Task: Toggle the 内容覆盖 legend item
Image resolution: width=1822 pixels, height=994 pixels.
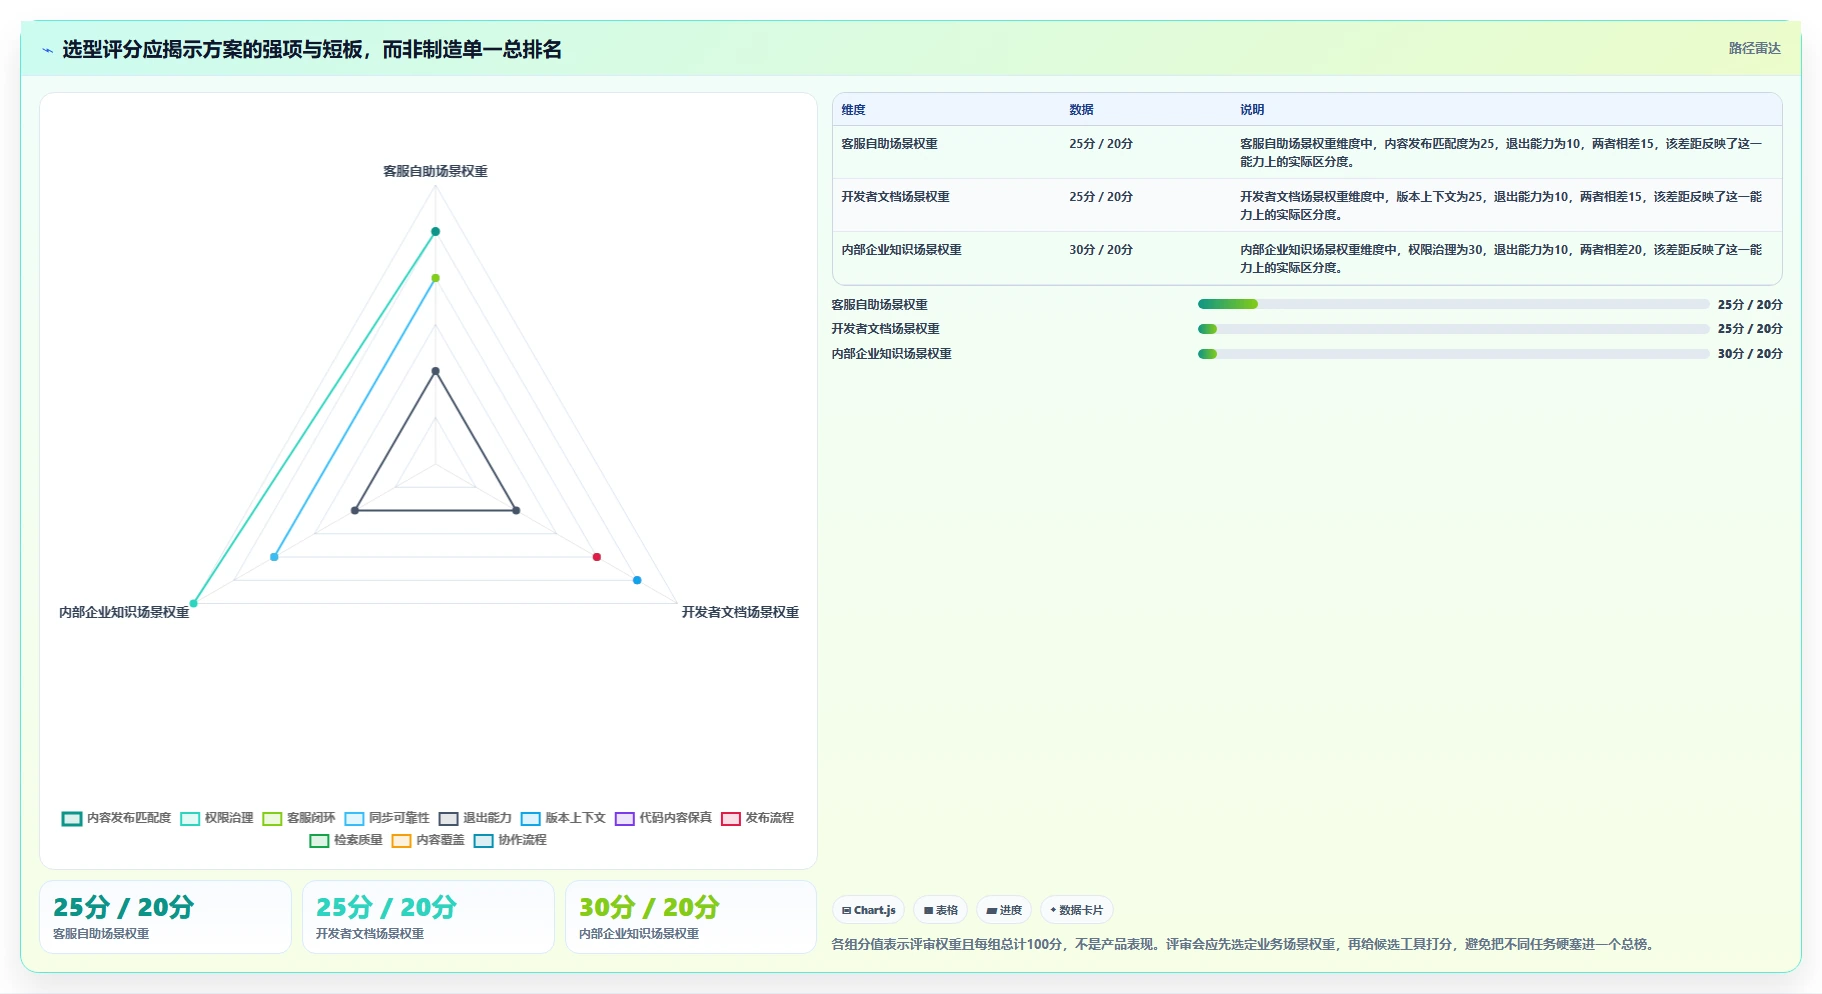Action: click(428, 840)
